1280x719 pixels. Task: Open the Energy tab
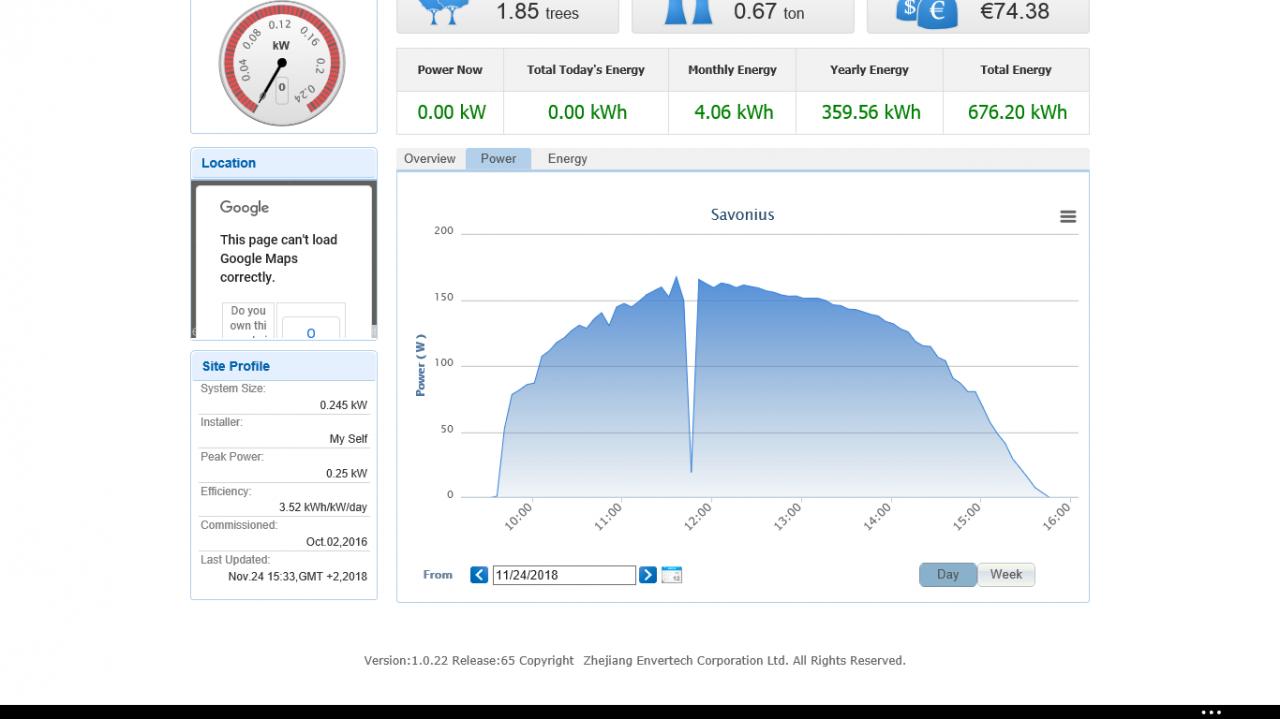567,159
